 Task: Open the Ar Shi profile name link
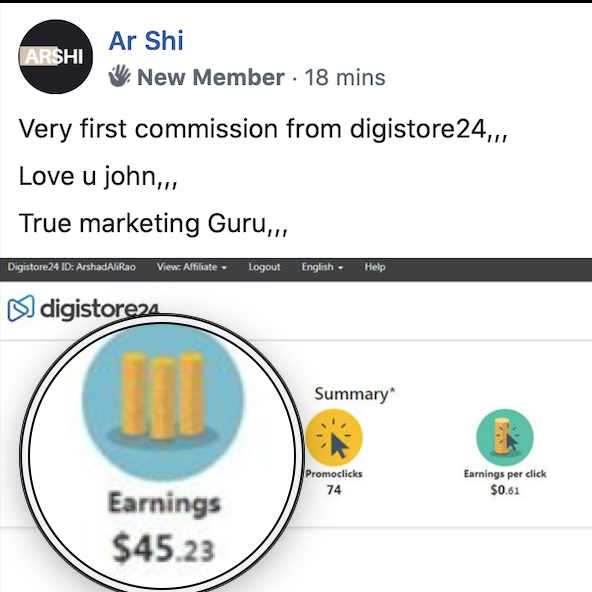(x=146, y=40)
